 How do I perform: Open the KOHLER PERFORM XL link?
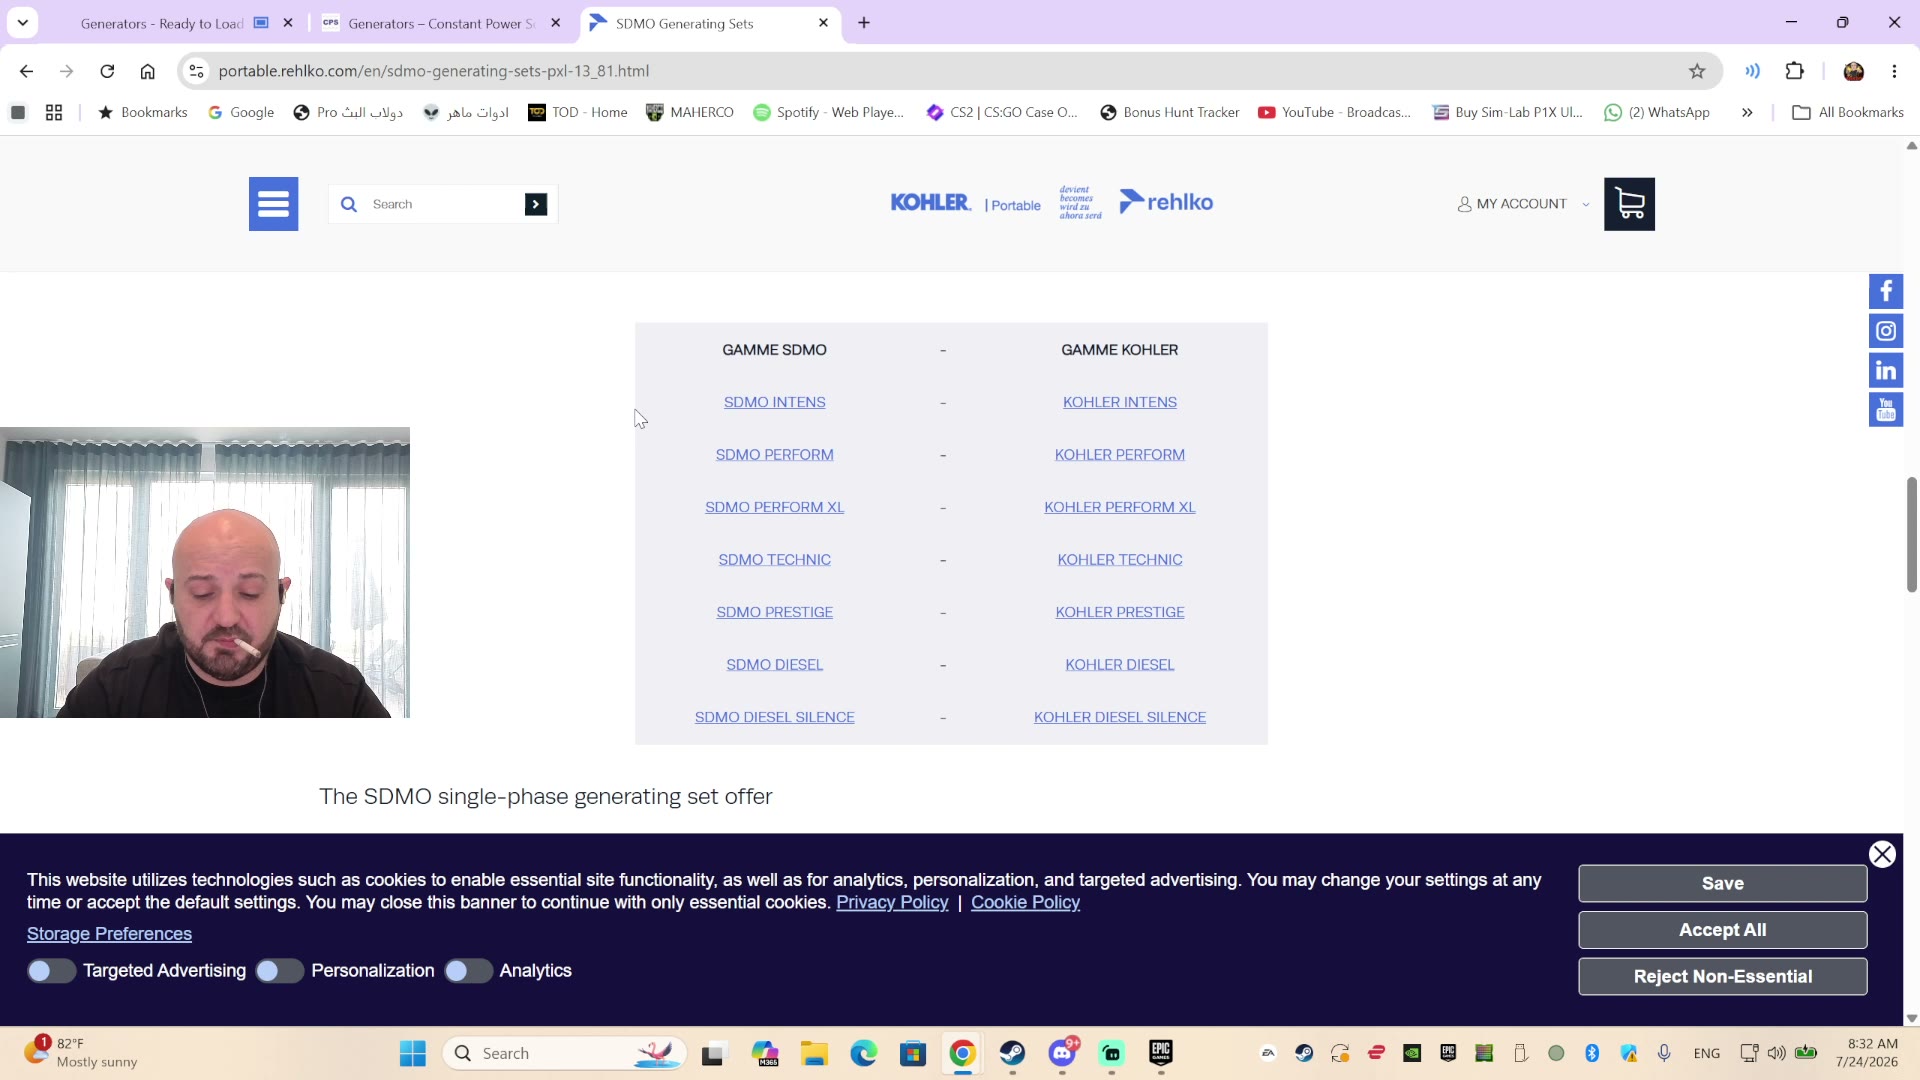point(1120,507)
